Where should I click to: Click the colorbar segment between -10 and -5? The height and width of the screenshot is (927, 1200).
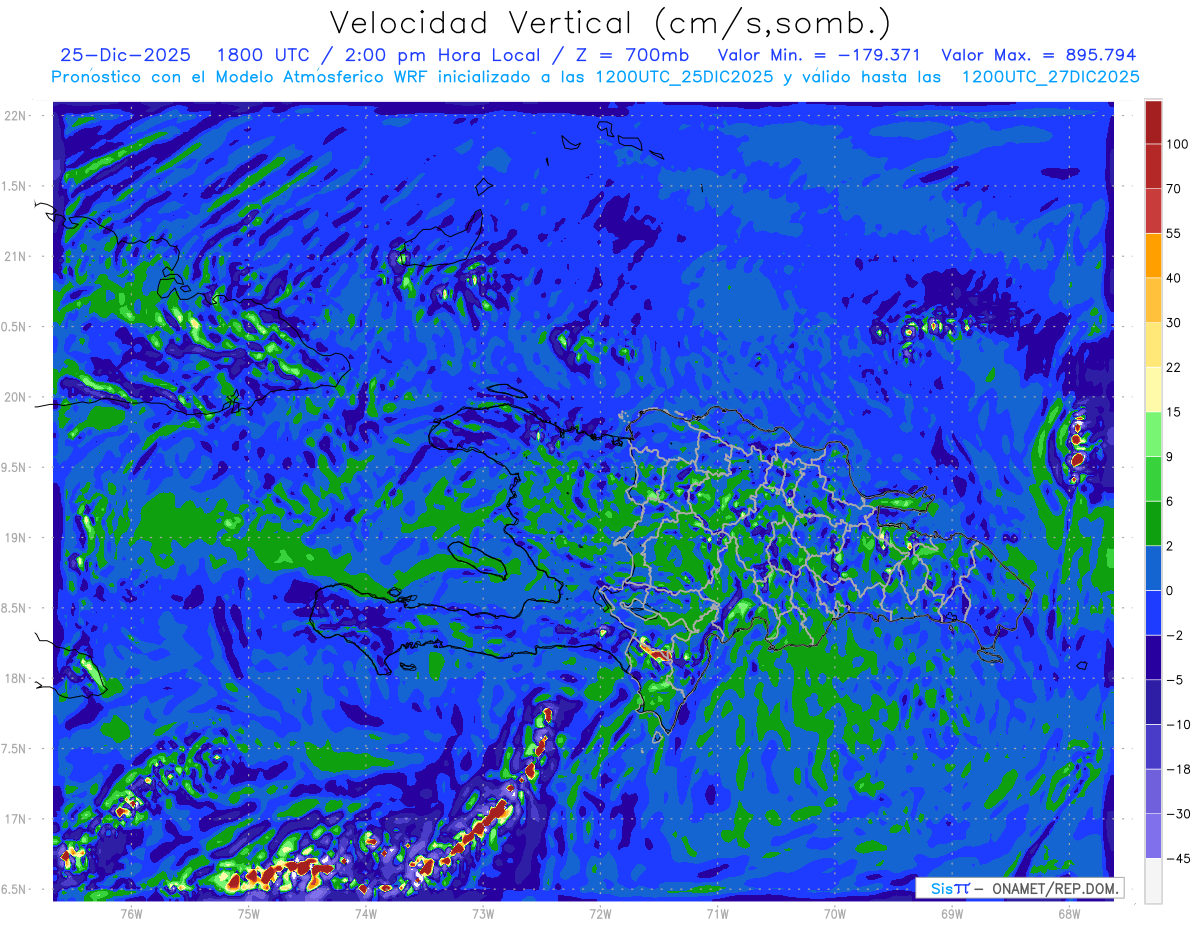[x=1153, y=701]
